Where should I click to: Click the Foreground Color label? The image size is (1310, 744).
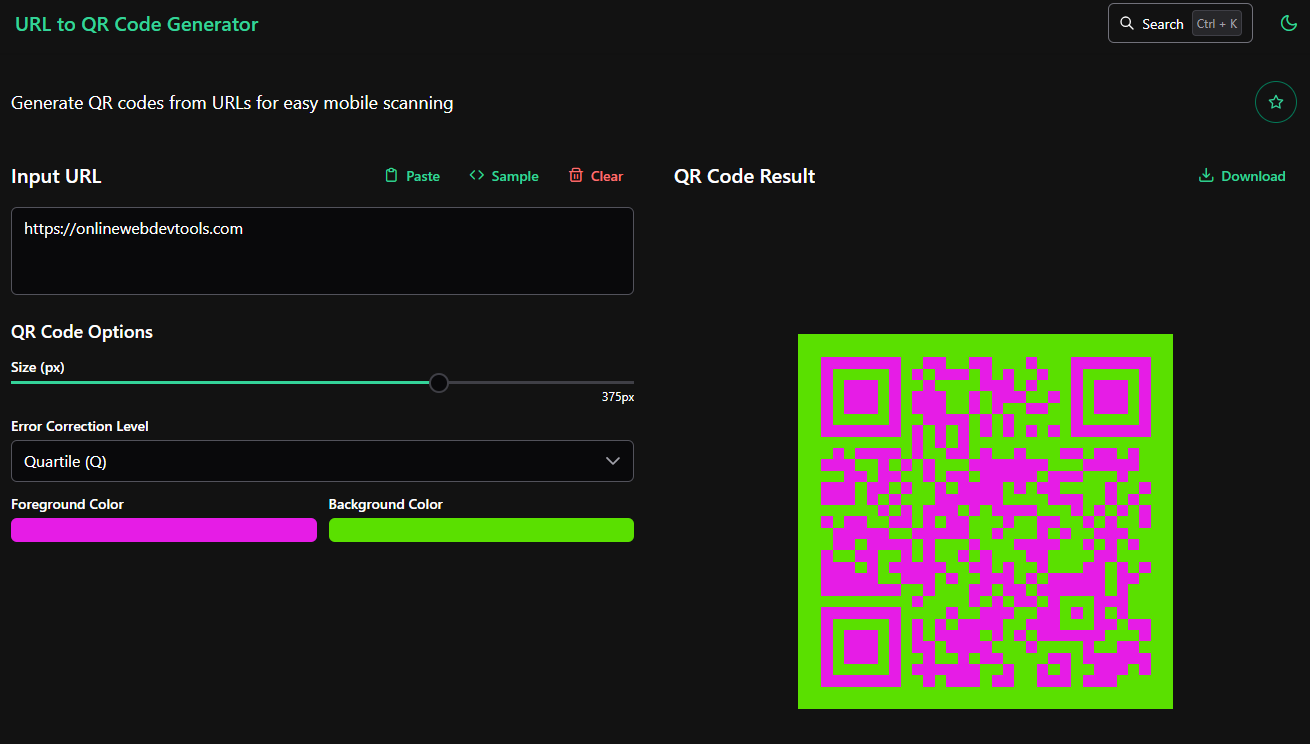click(x=68, y=504)
